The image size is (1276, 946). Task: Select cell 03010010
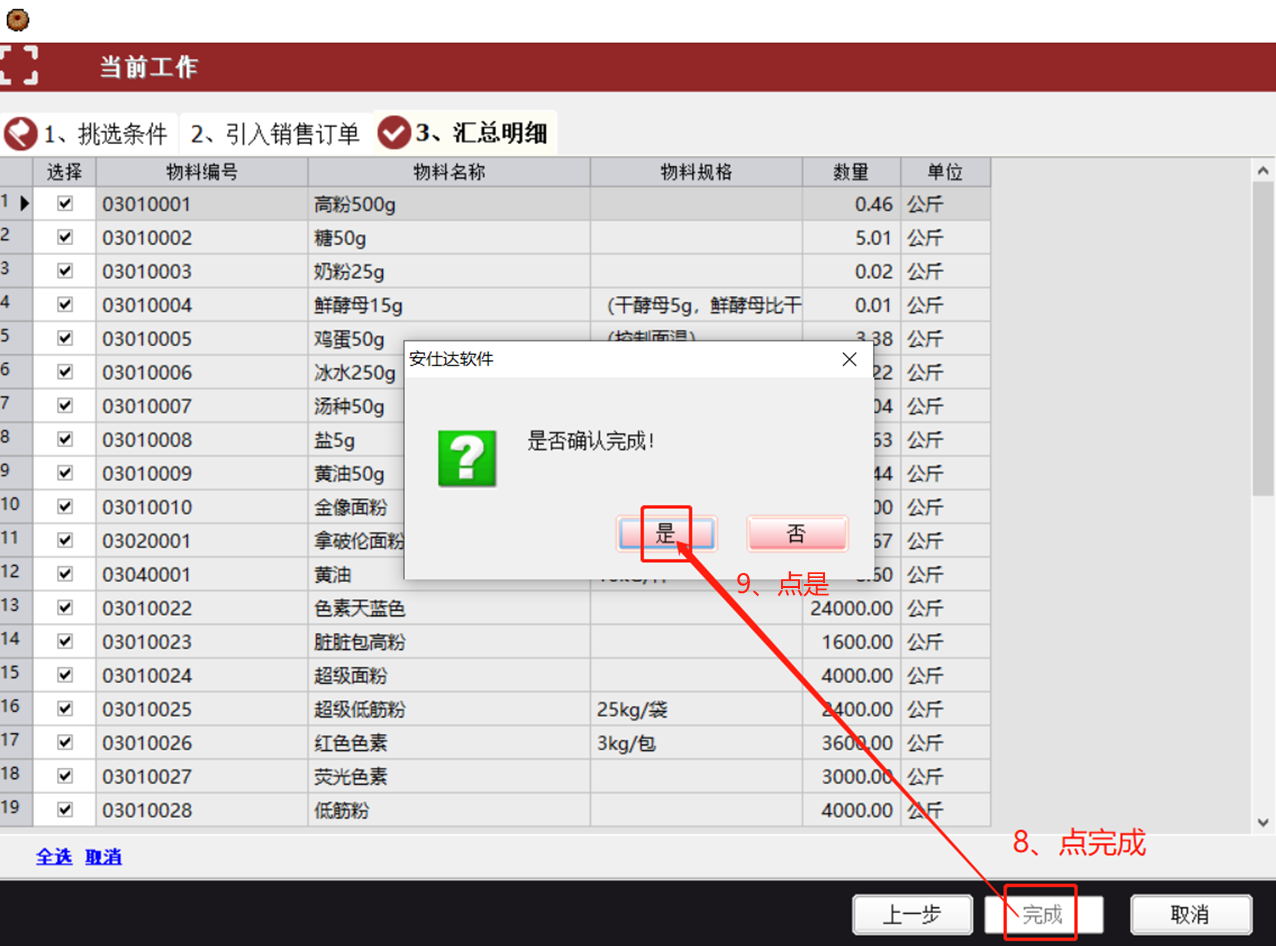(202, 507)
